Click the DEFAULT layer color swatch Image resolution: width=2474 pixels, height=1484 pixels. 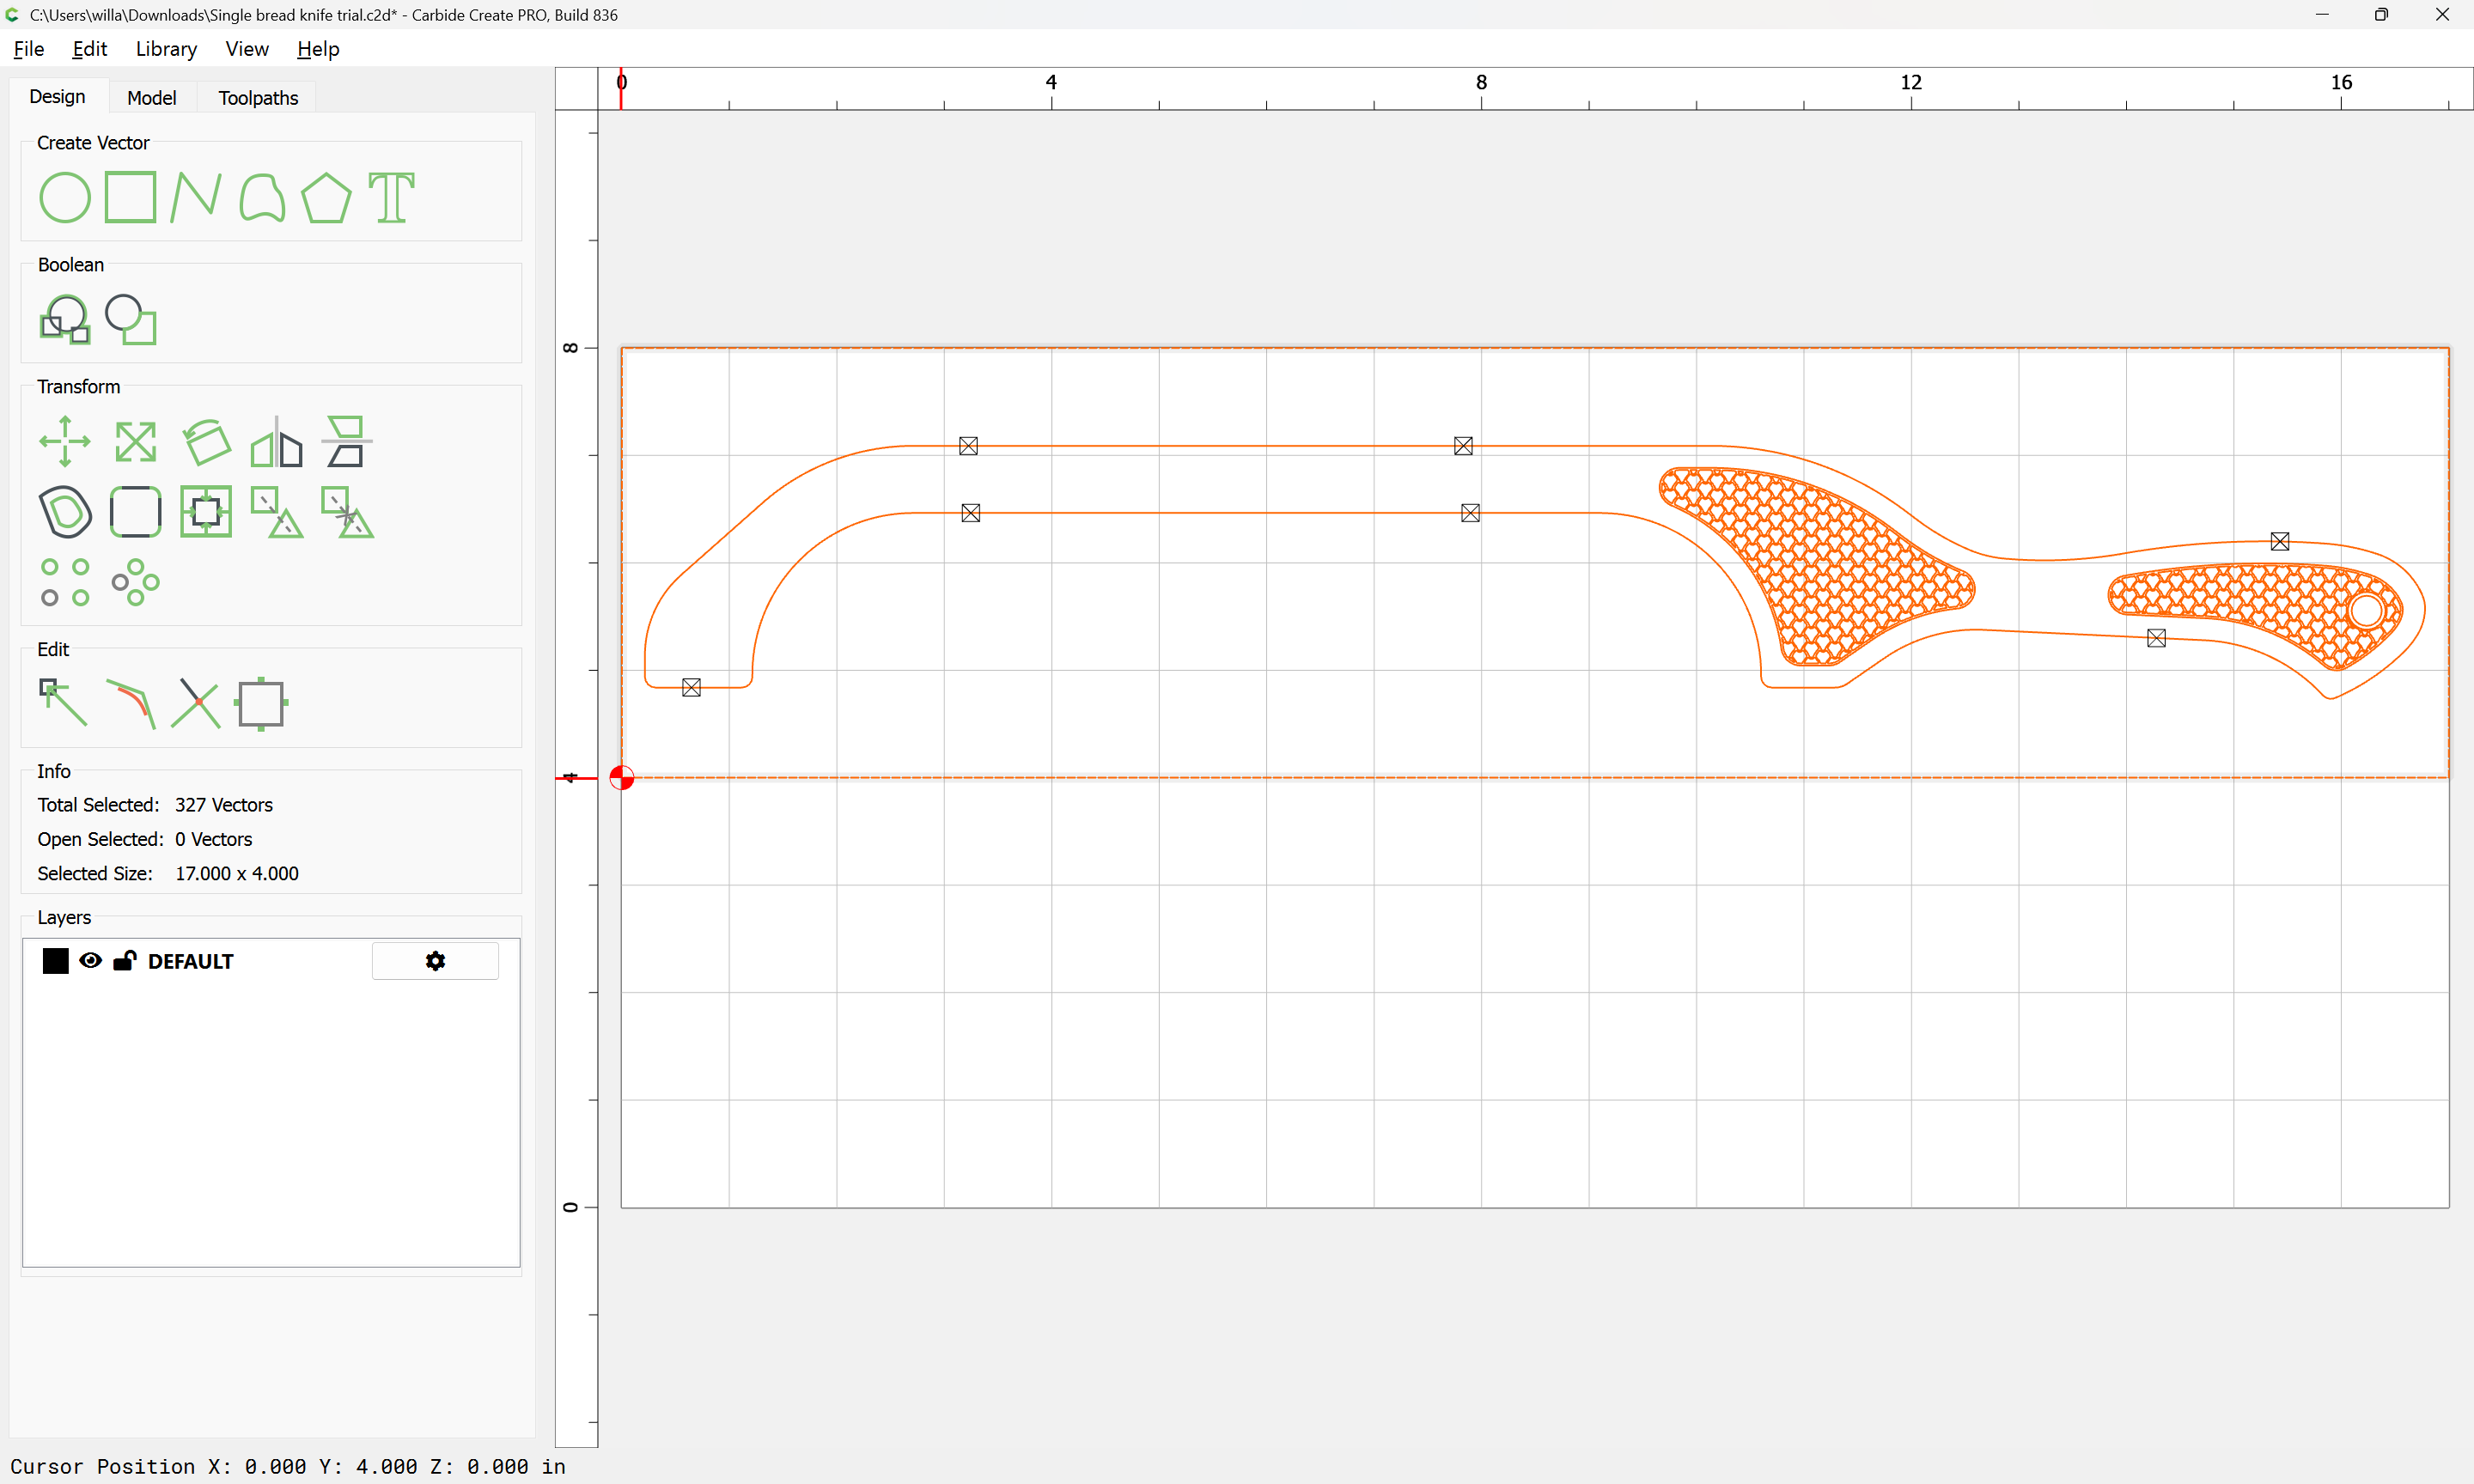56,961
